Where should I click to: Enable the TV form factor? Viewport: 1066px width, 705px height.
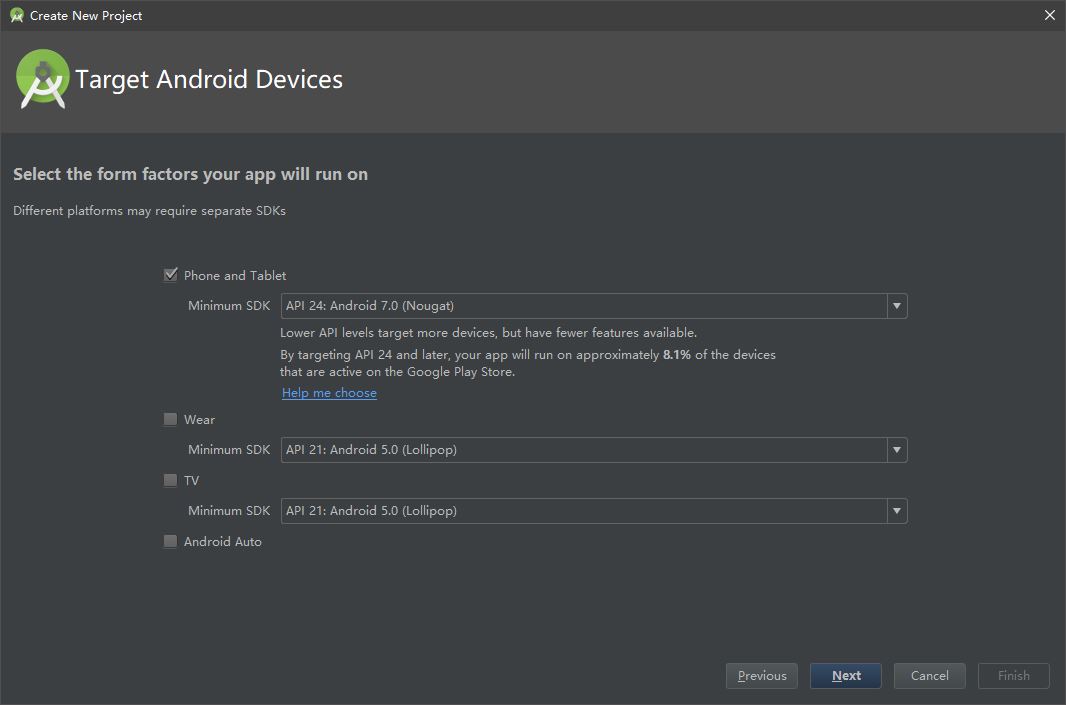click(170, 480)
